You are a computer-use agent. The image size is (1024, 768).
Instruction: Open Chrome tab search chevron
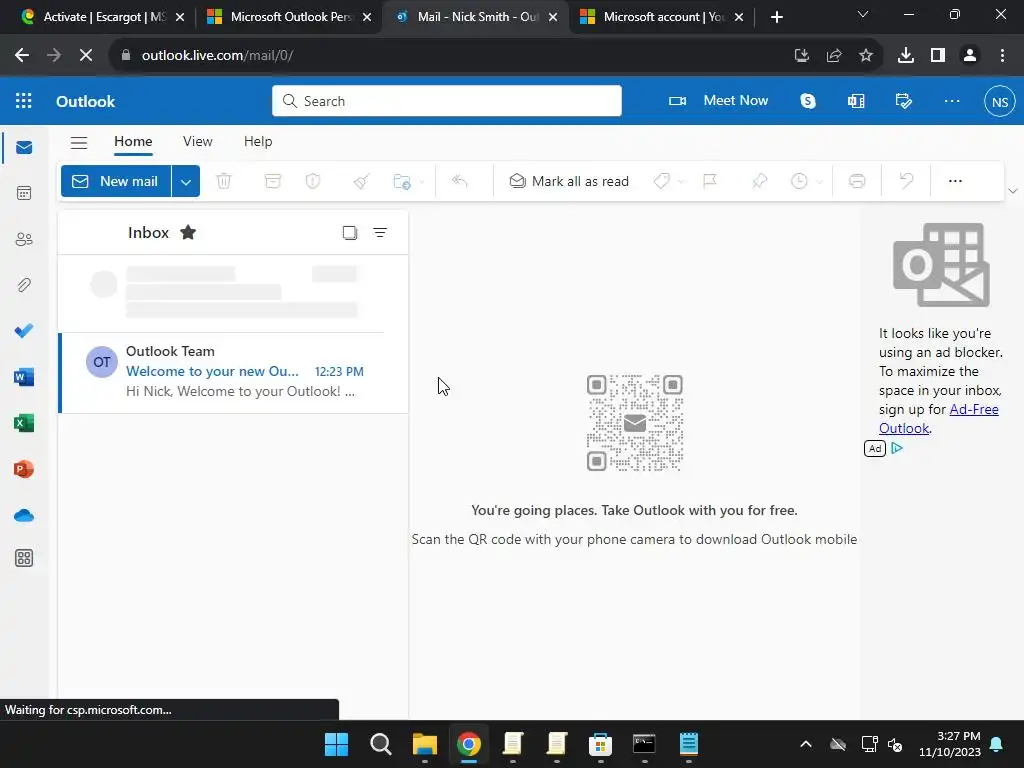click(x=862, y=14)
